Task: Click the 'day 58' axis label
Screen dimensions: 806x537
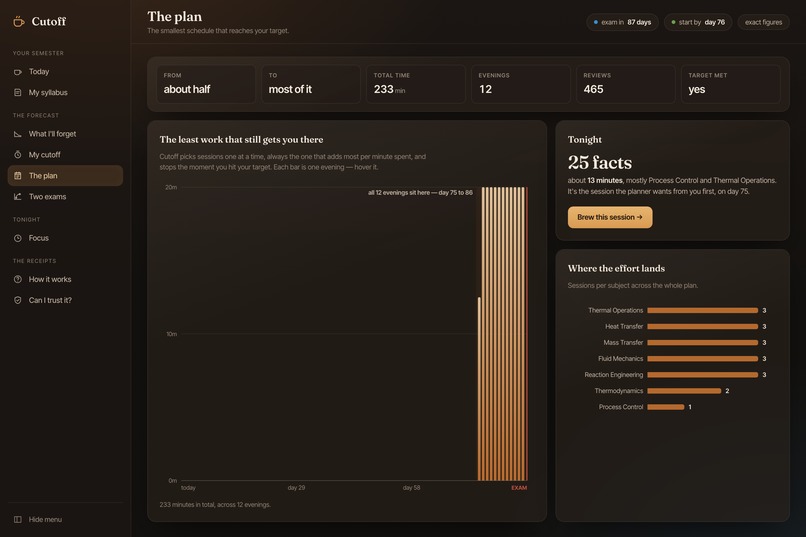Action: (411, 488)
